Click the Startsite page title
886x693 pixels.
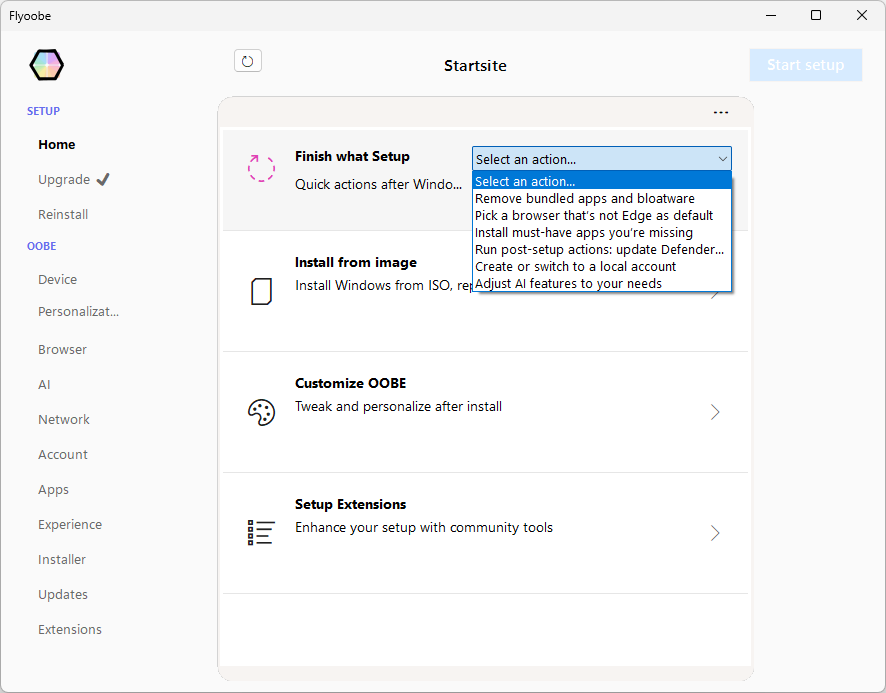click(475, 66)
